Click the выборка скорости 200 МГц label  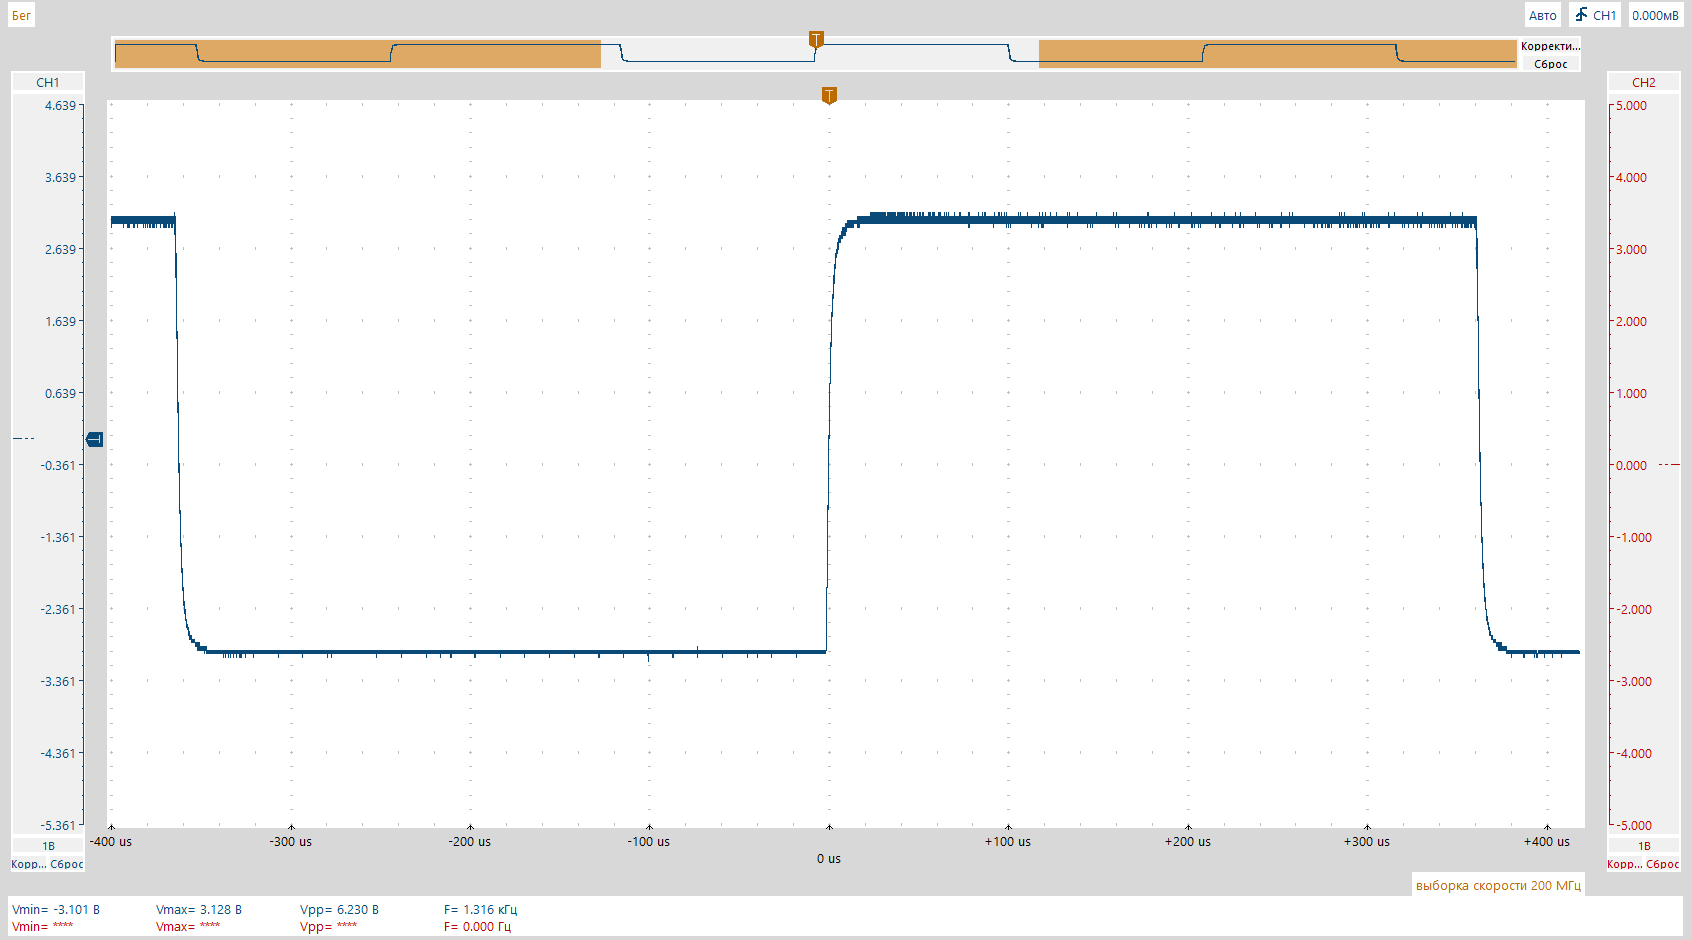click(x=1498, y=885)
